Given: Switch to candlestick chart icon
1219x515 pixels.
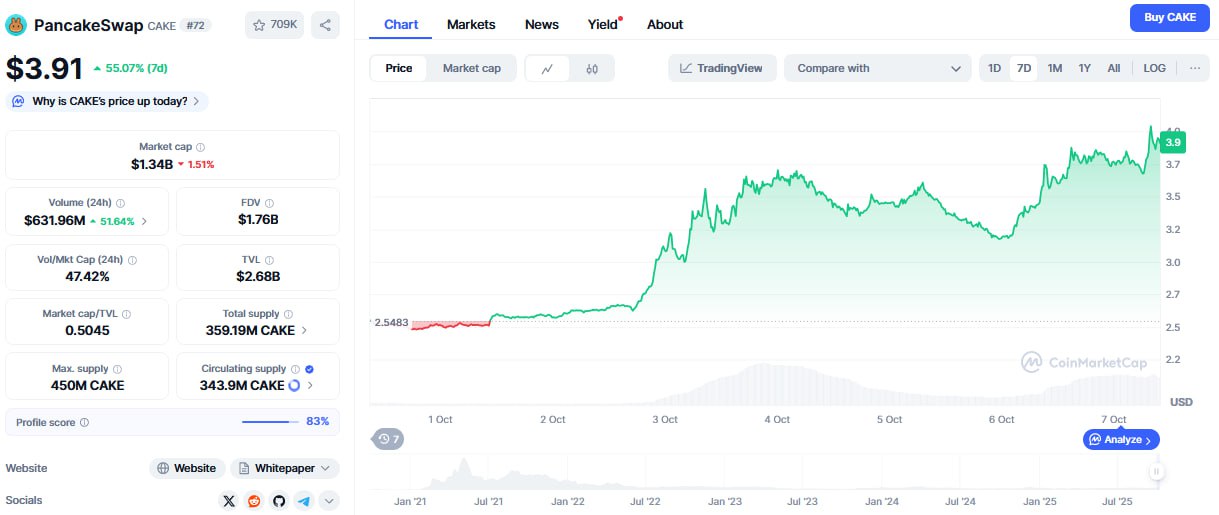Looking at the screenshot, I should [x=592, y=68].
